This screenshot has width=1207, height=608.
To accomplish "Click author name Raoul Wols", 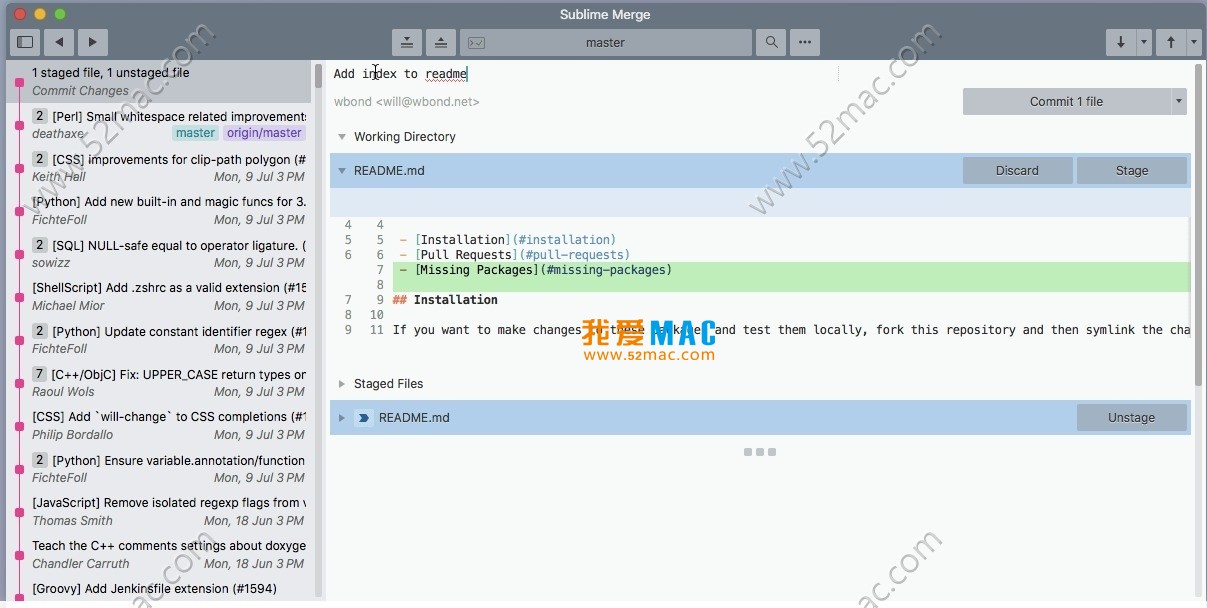I will (63, 392).
